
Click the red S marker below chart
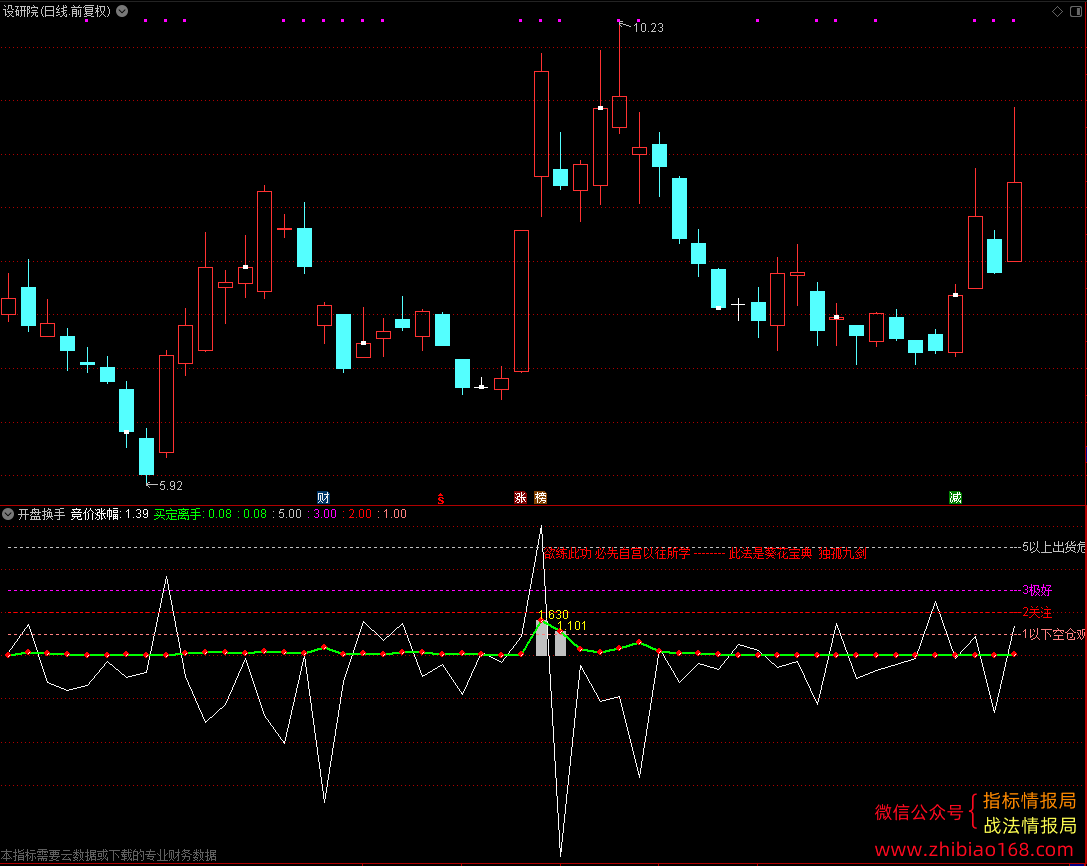pyautogui.click(x=441, y=499)
